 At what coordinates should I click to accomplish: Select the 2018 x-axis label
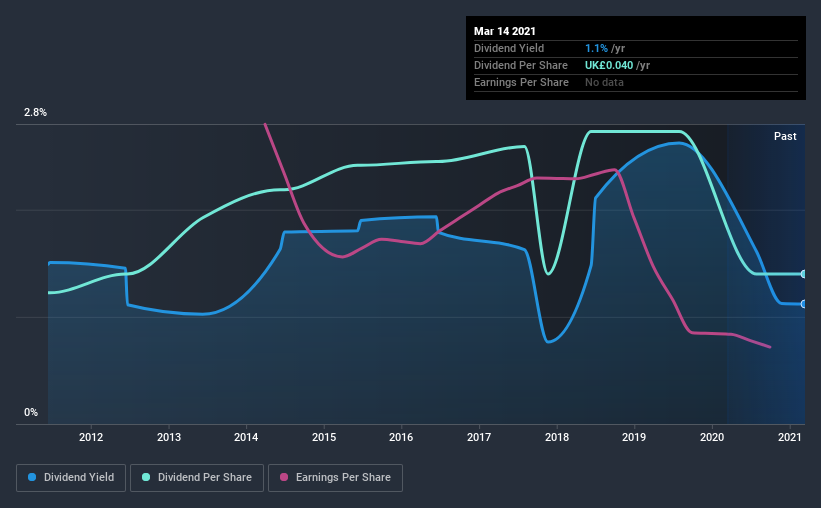pos(557,437)
